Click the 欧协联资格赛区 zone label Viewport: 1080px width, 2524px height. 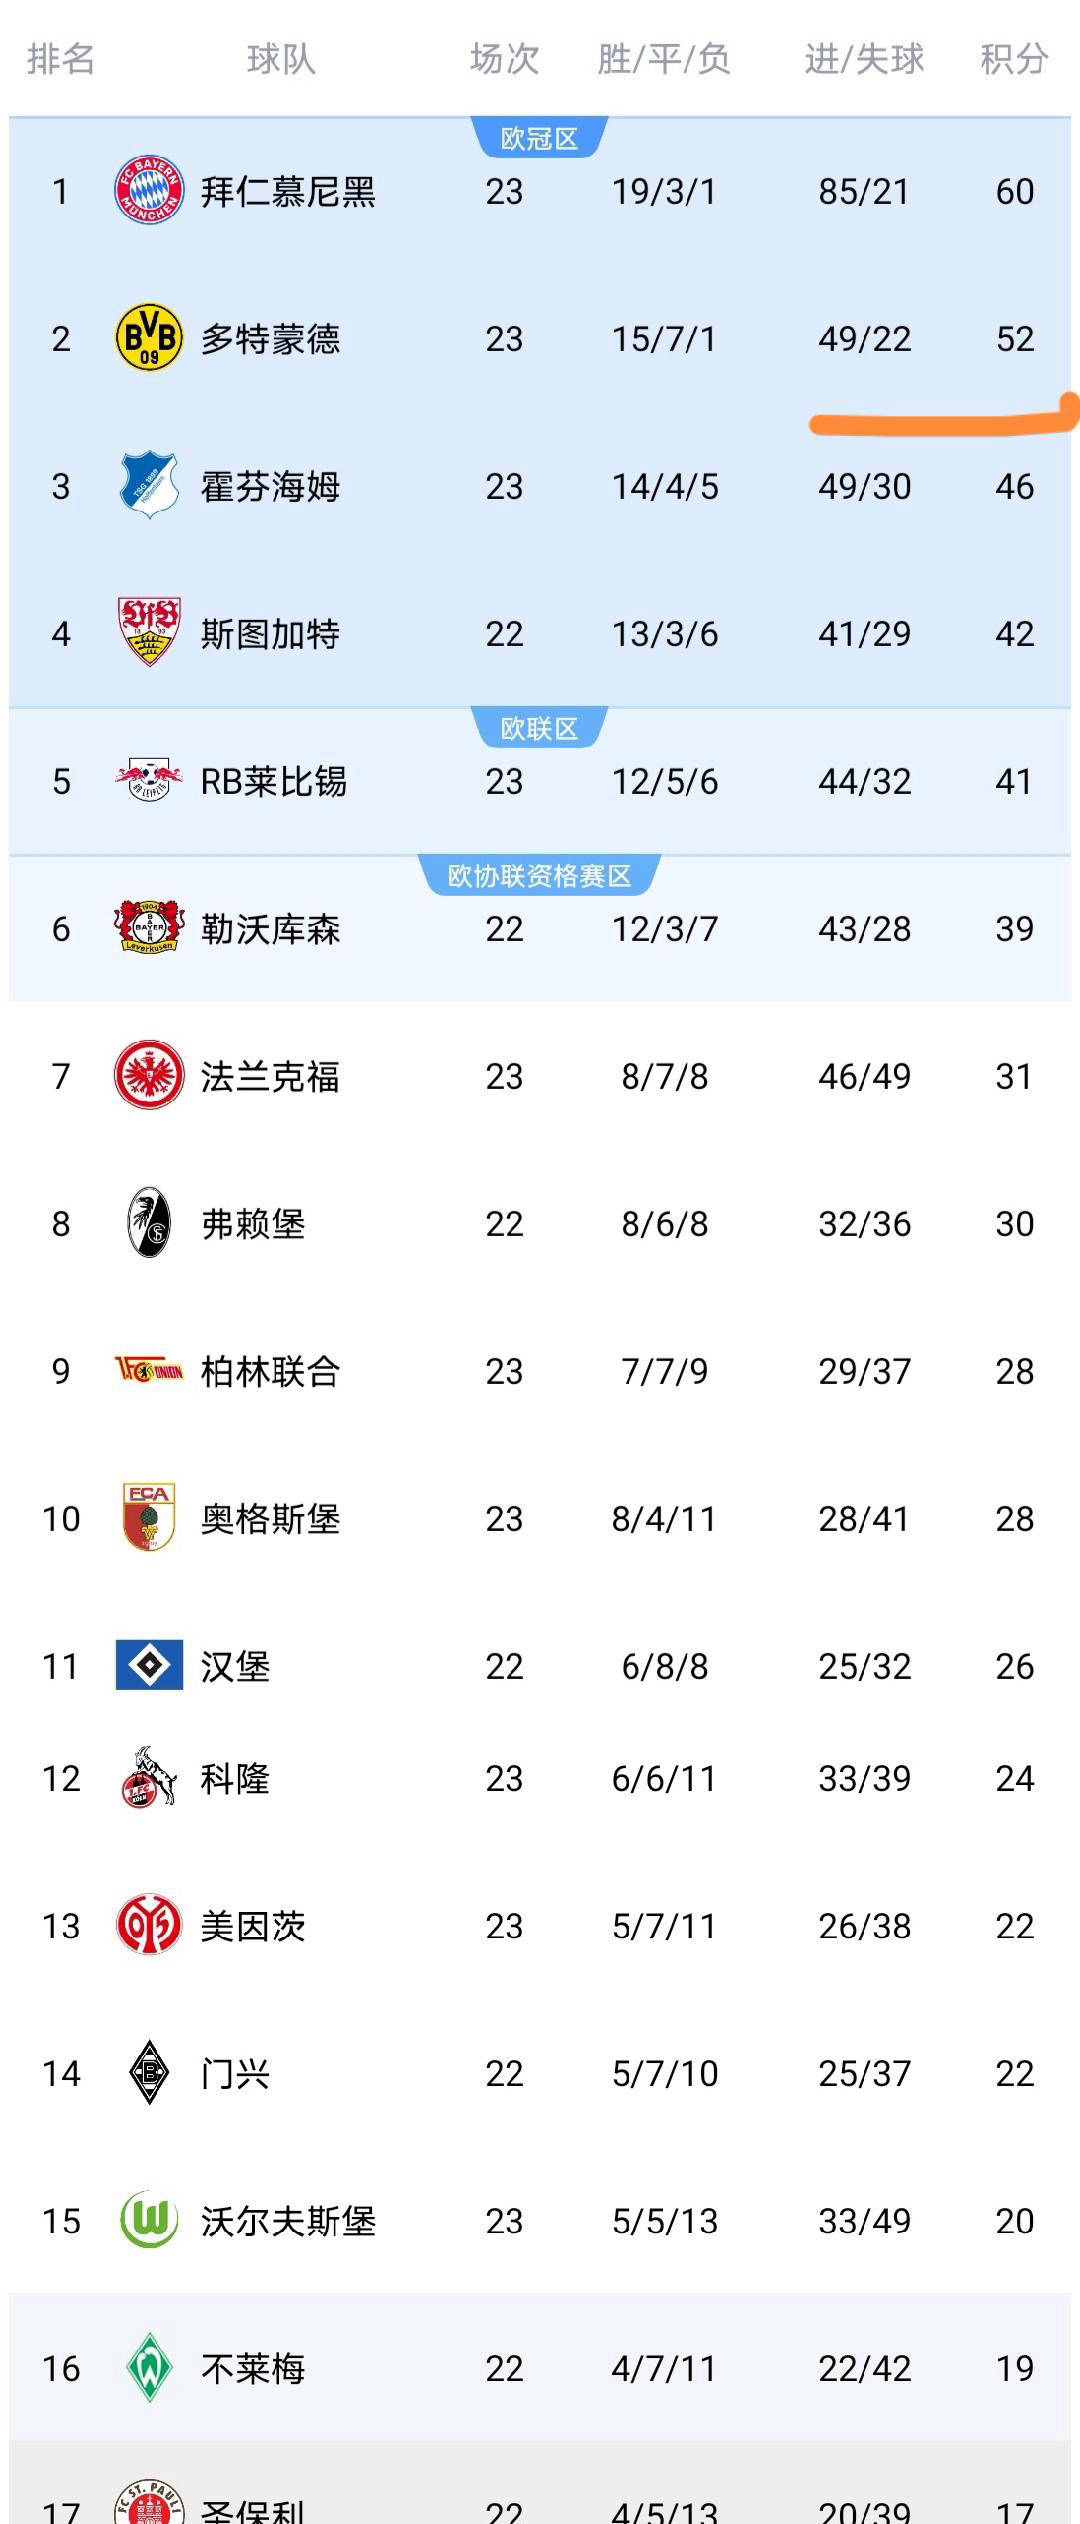[539, 876]
